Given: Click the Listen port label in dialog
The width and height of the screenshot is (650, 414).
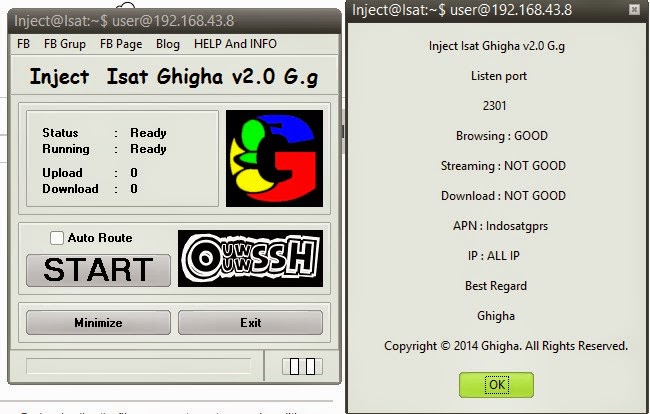Looking at the screenshot, I should point(499,76).
